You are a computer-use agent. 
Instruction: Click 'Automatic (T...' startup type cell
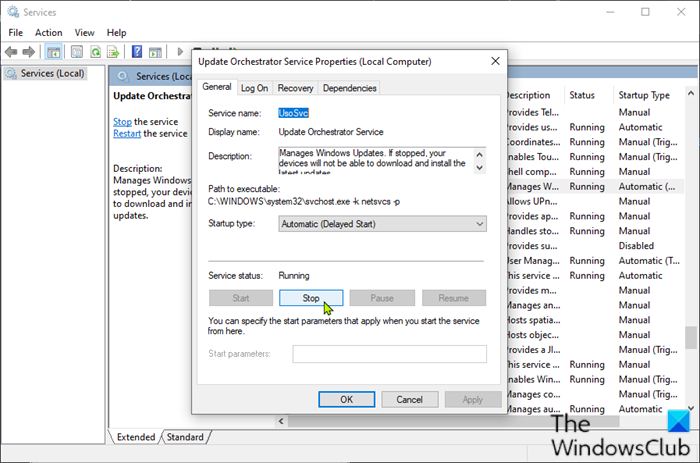point(649,261)
